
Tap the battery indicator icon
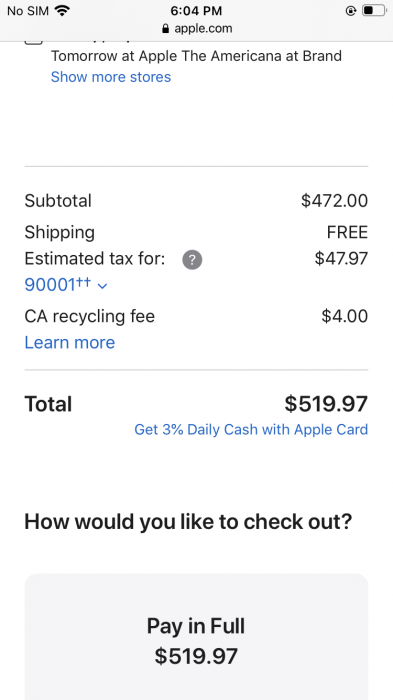click(x=373, y=10)
